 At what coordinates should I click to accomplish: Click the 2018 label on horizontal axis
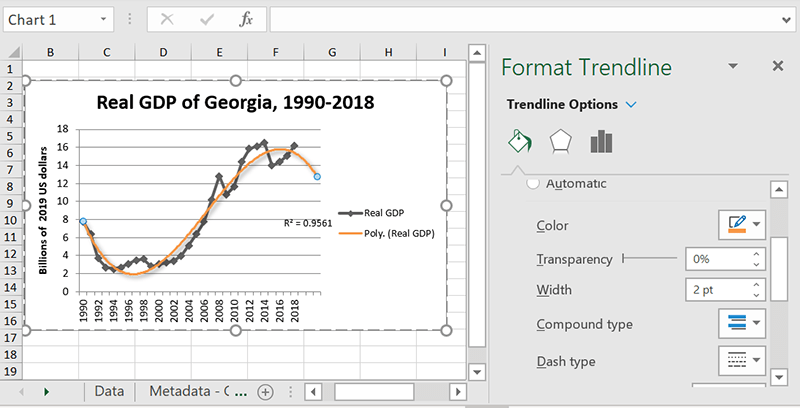tap(295, 310)
